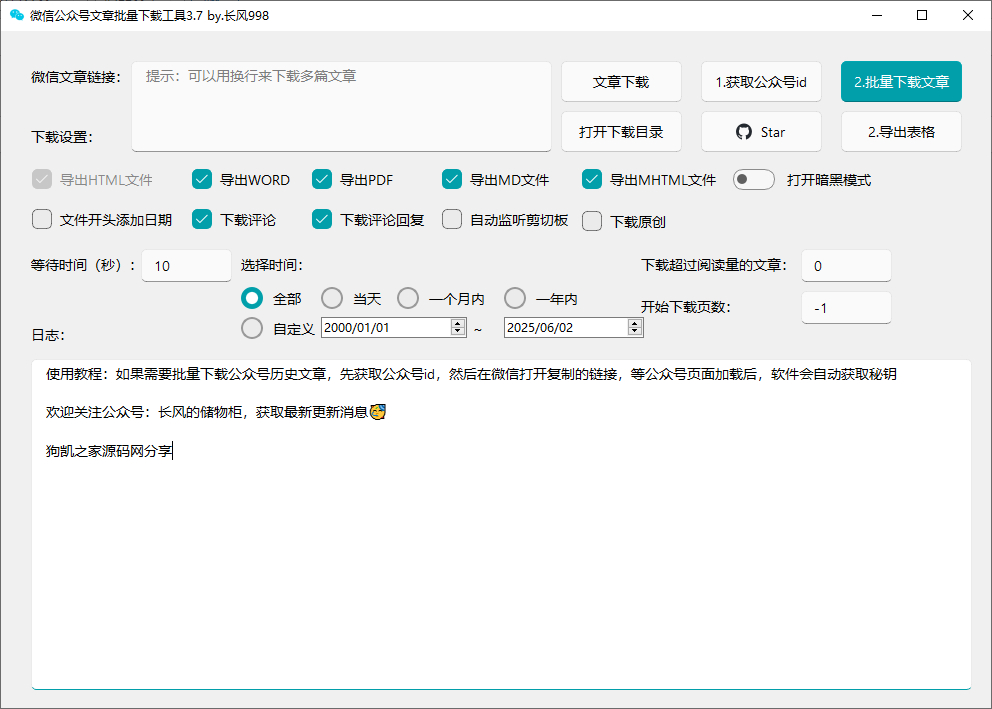Turn on 打开暗黑模式 dark mode switch
992x709 pixels.
pos(752,179)
